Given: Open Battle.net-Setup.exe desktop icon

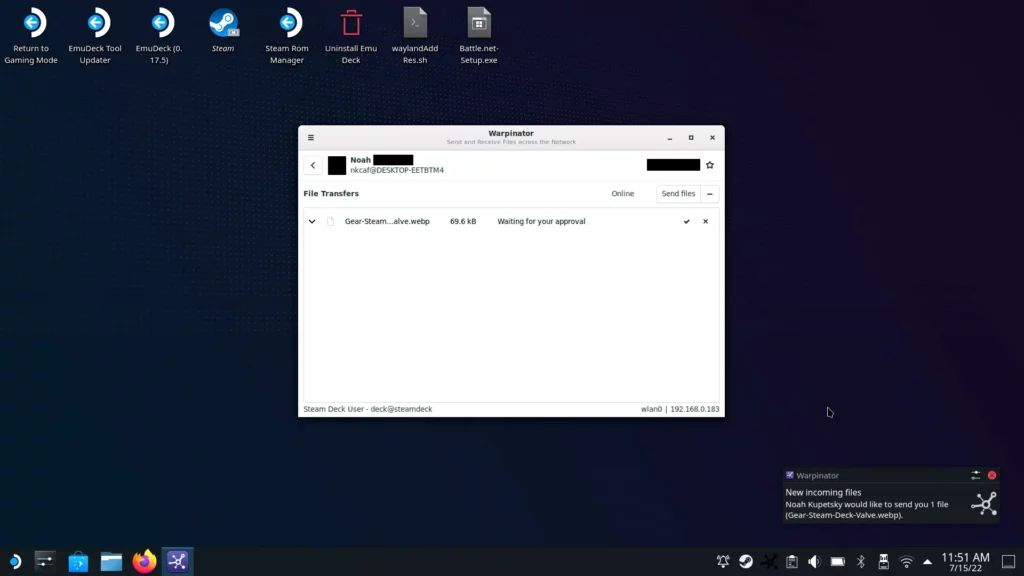Looking at the screenshot, I should point(479,36).
